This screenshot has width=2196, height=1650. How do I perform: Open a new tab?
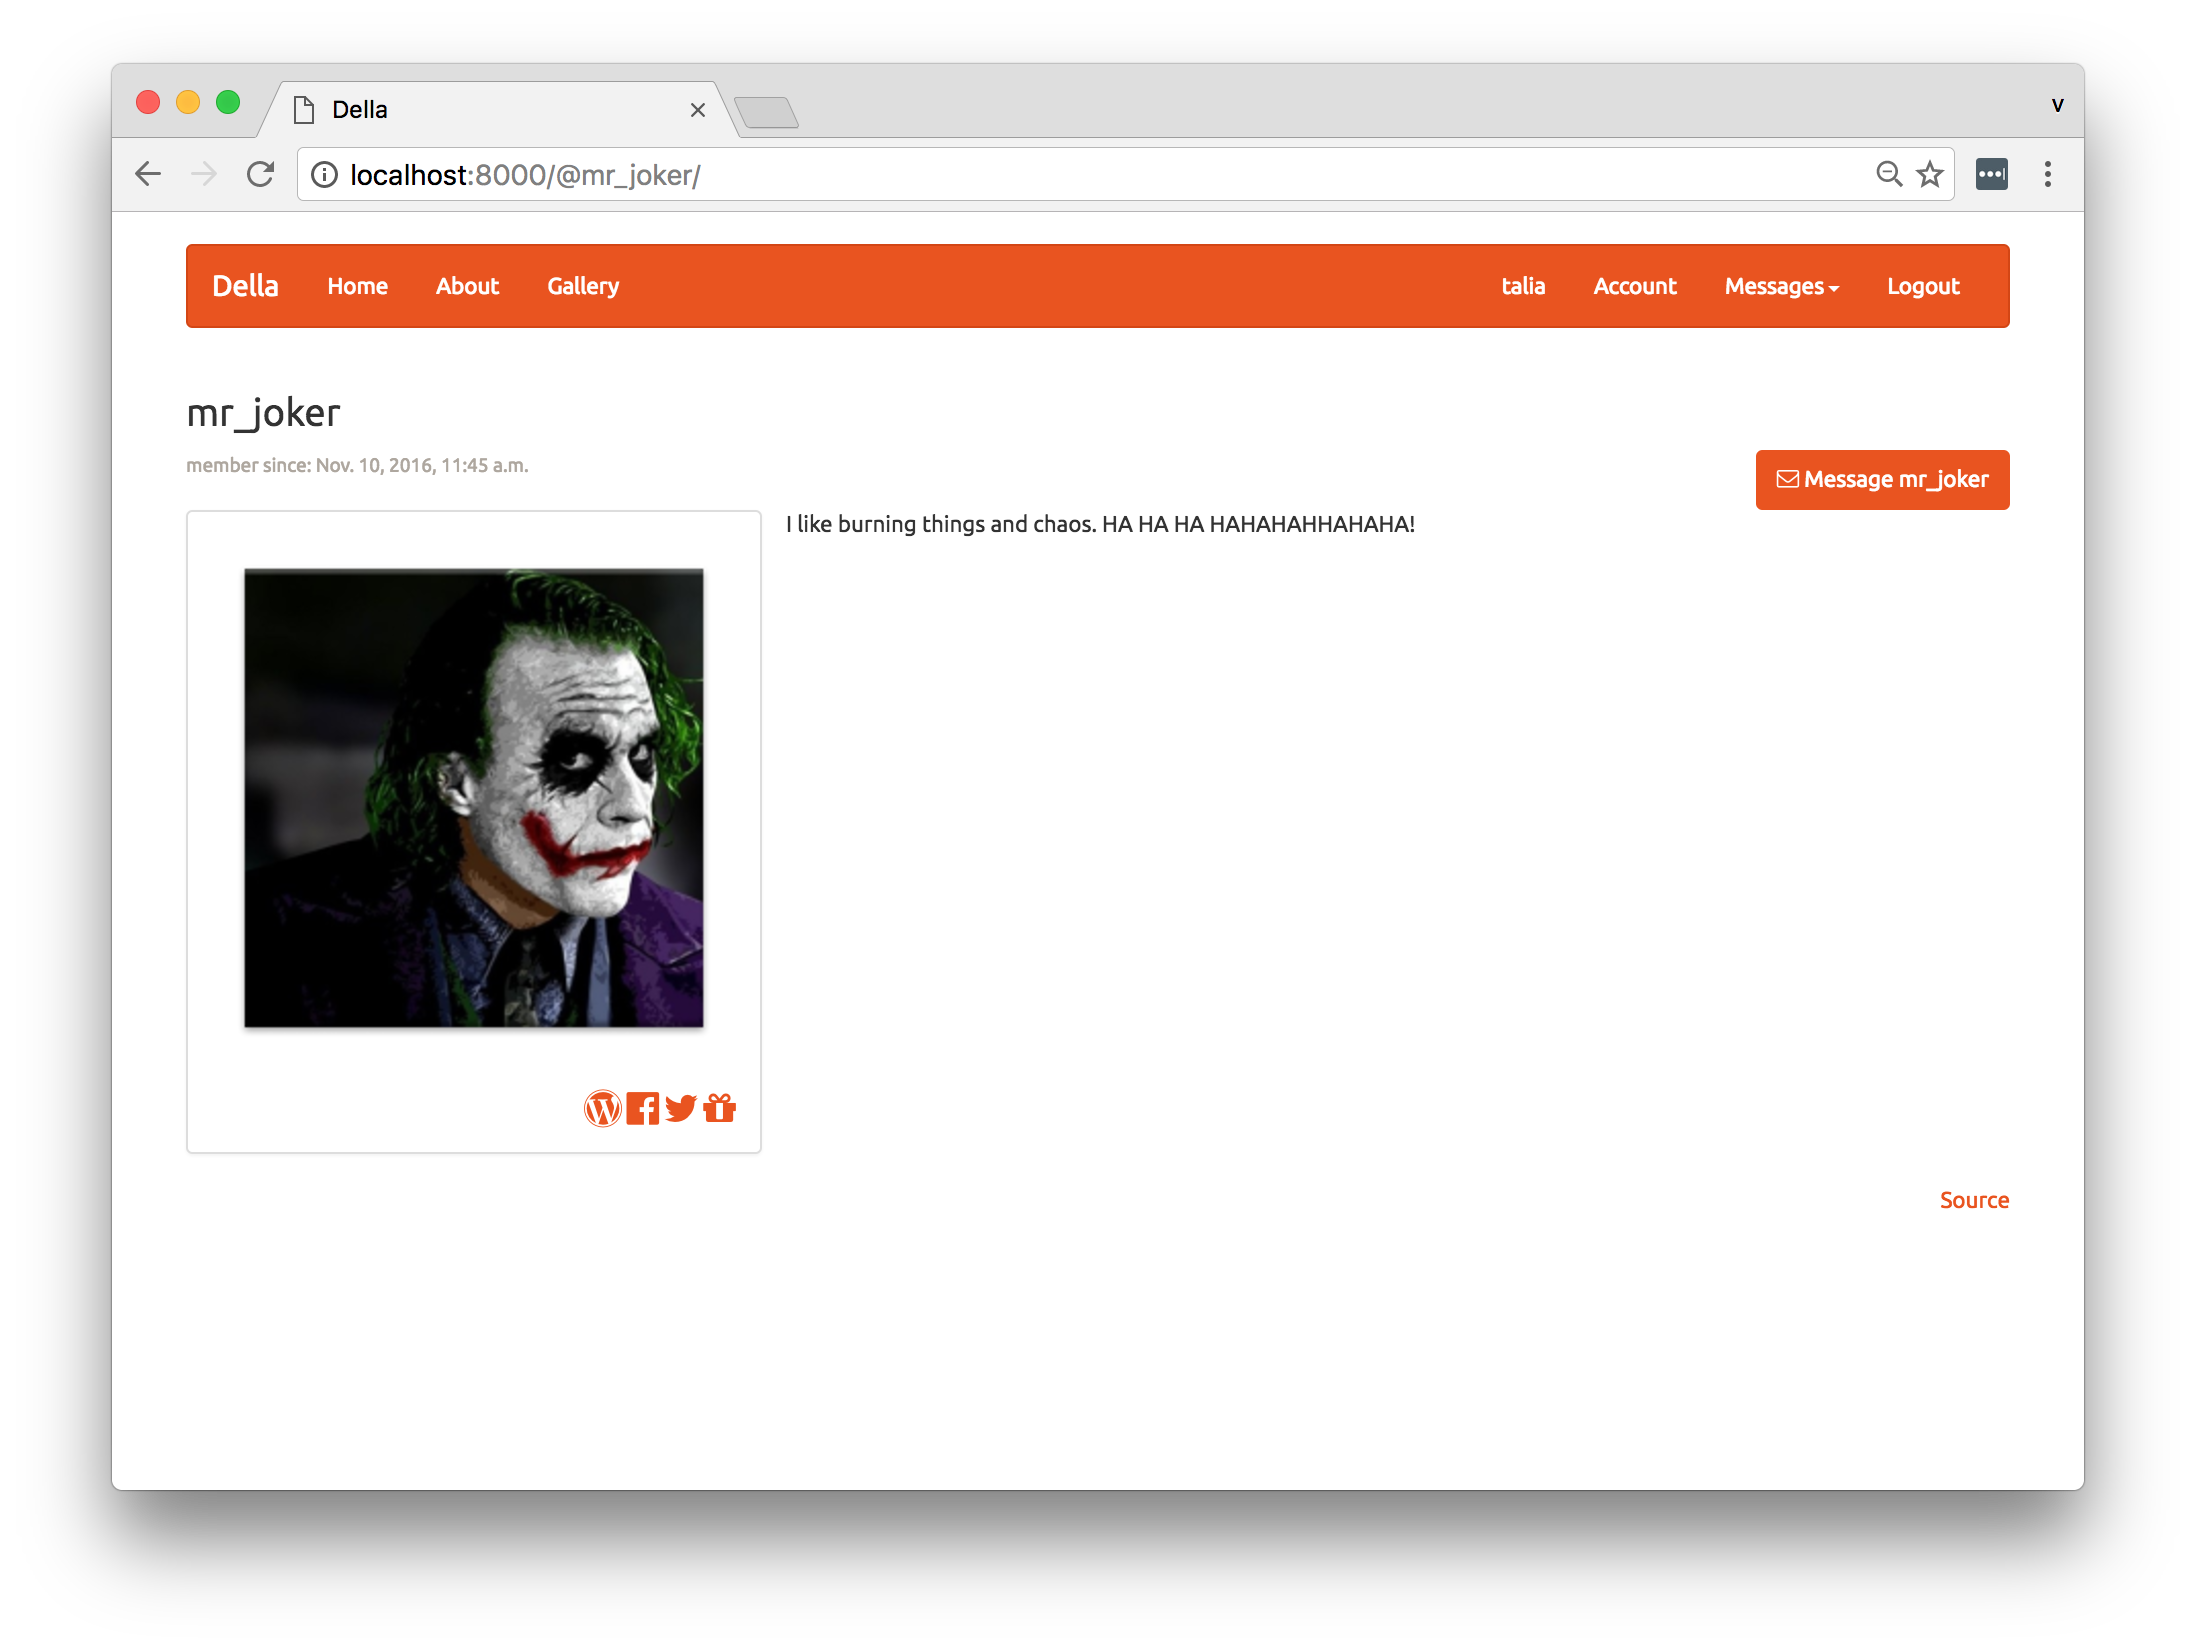click(x=767, y=112)
